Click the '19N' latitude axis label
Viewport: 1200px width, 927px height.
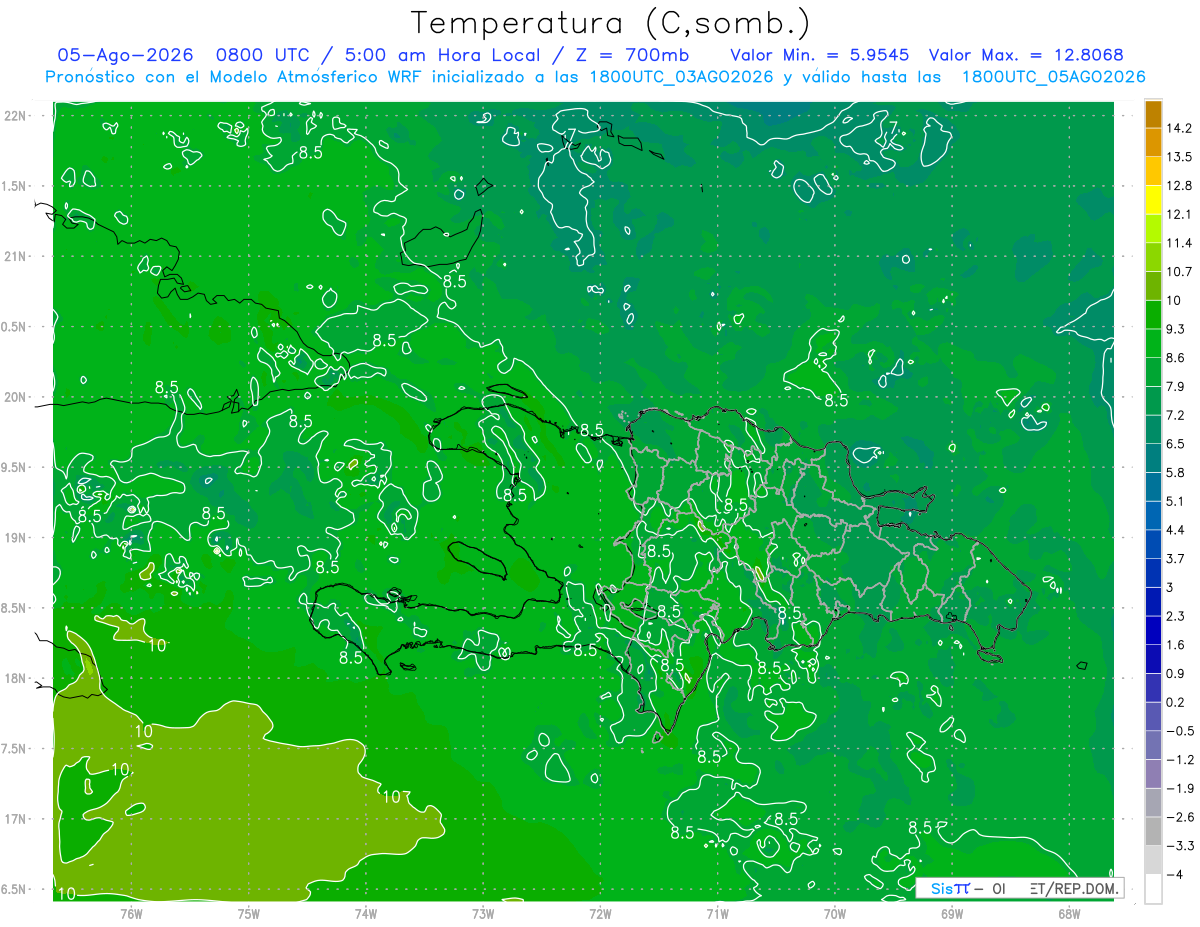[x=16, y=538]
